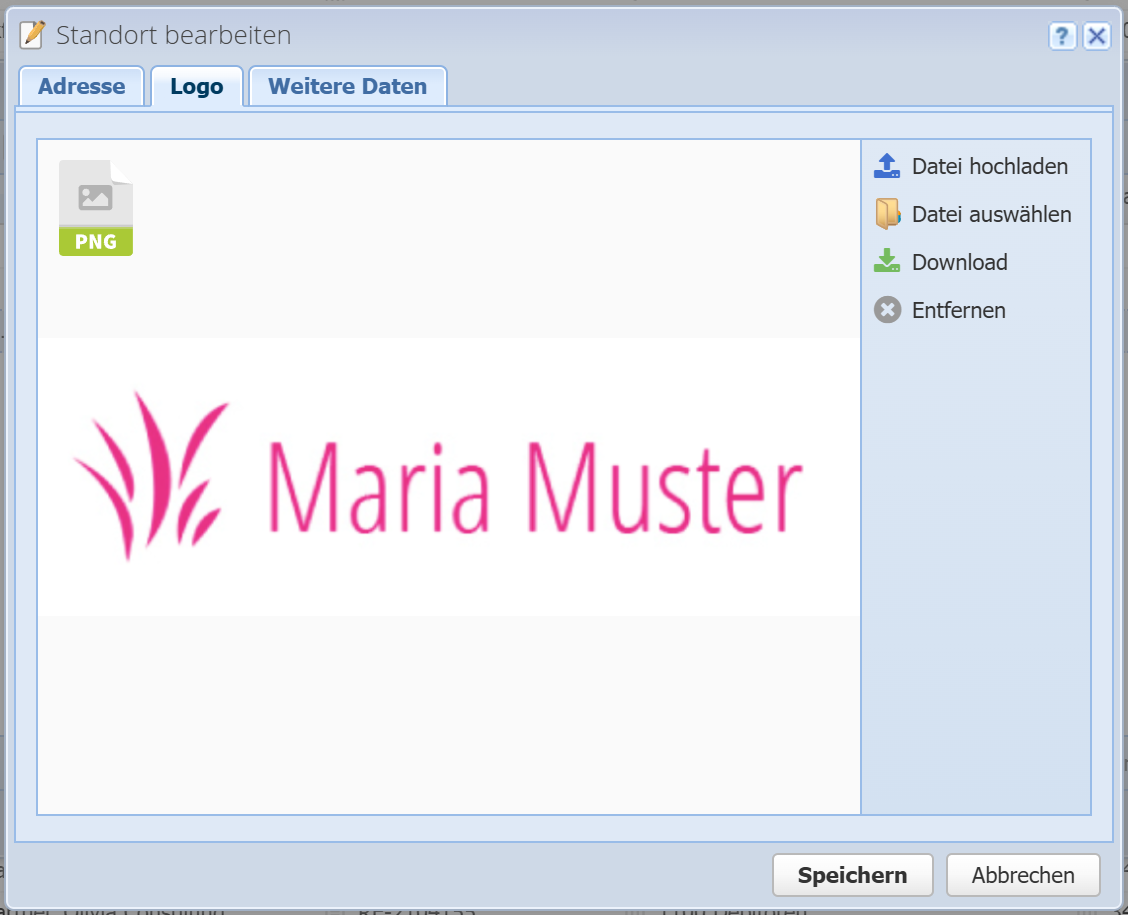Viewport: 1128px width, 915px height.
Task: Click the Datei hochladen text label
Action: pos(989,166)
